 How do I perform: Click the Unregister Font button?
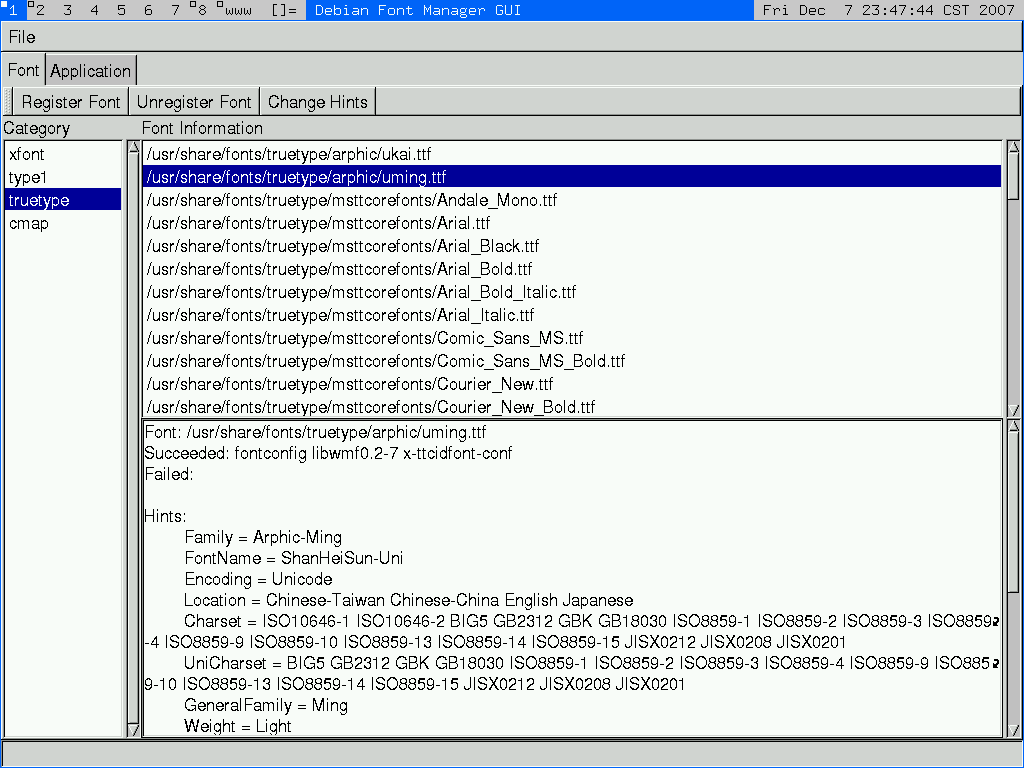click(x=194, y=102)
